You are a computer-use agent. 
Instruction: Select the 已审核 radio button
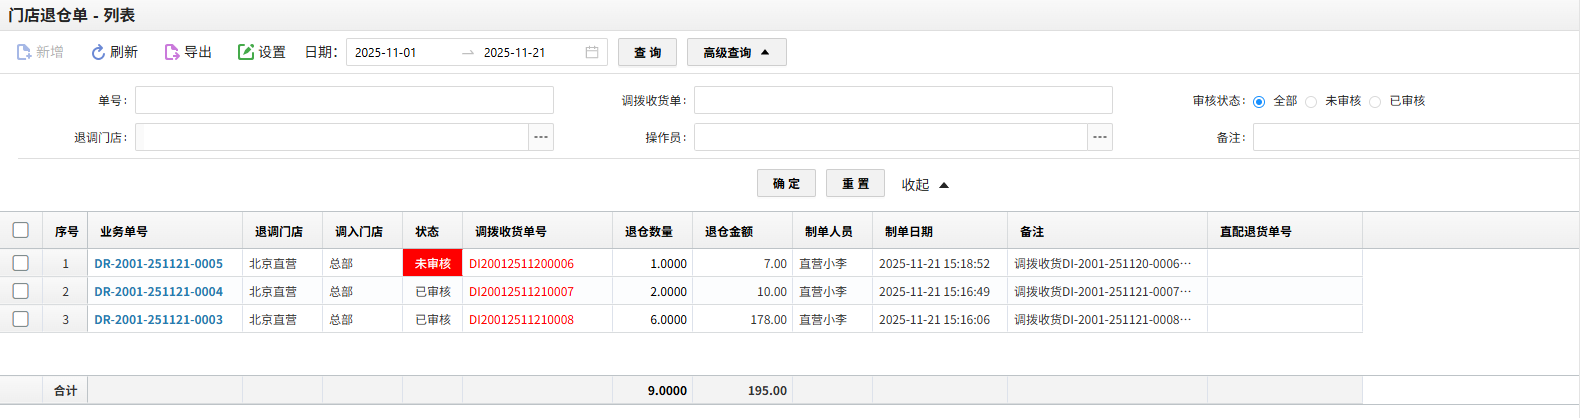pyautogui.click(x=1375, y=102)
